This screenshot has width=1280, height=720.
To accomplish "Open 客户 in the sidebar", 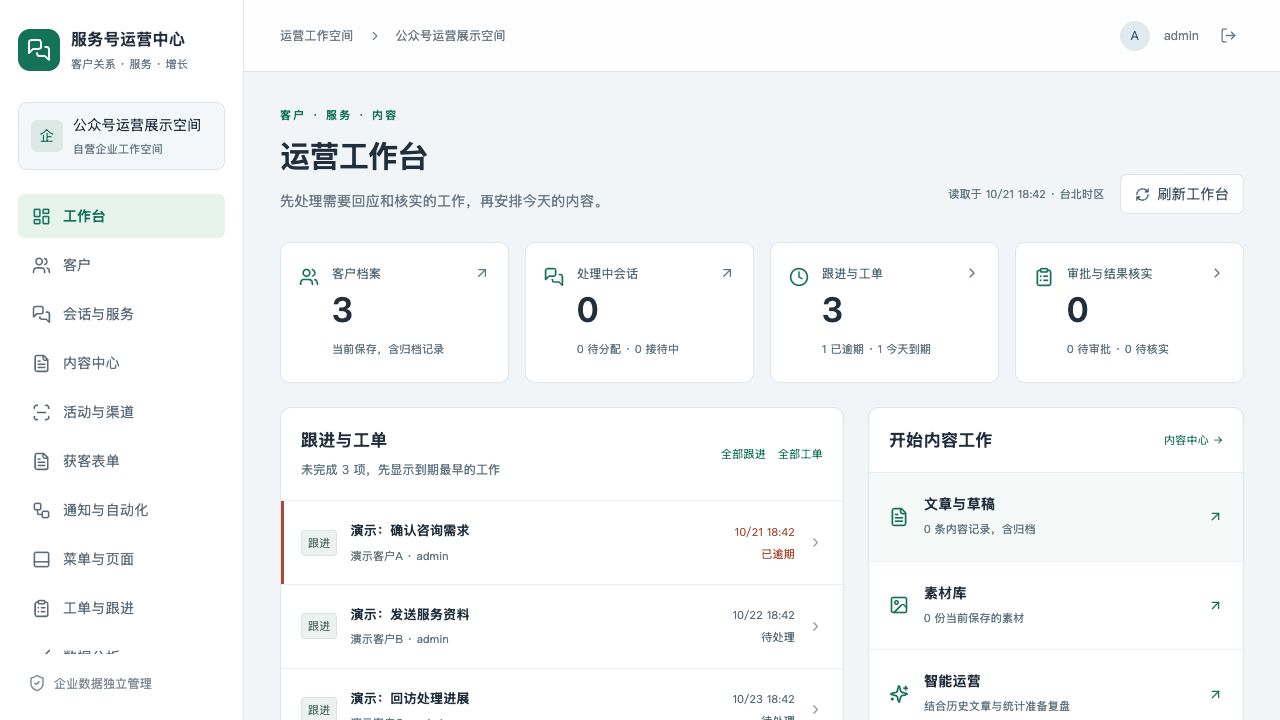I will (121, 265).
